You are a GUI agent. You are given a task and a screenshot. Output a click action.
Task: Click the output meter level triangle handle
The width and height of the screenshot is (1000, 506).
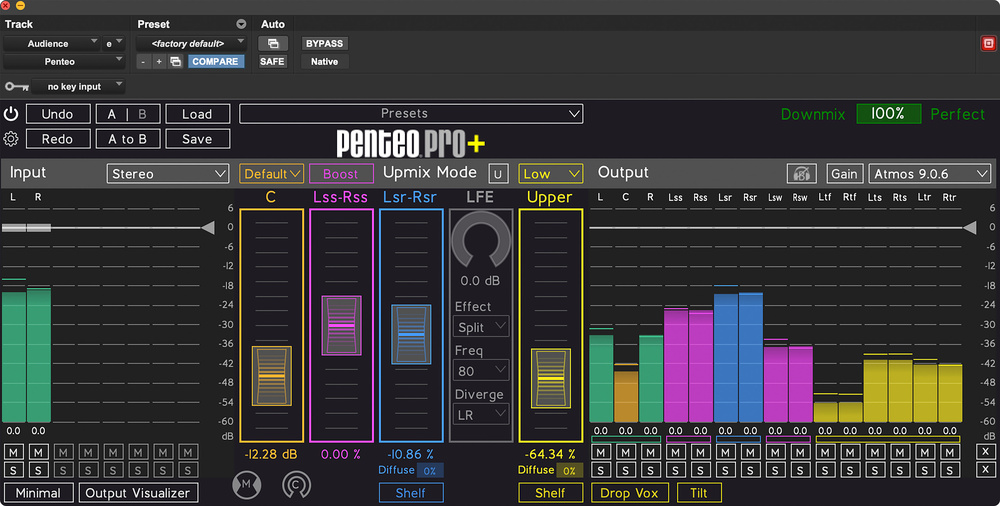(x=969, y=227)
